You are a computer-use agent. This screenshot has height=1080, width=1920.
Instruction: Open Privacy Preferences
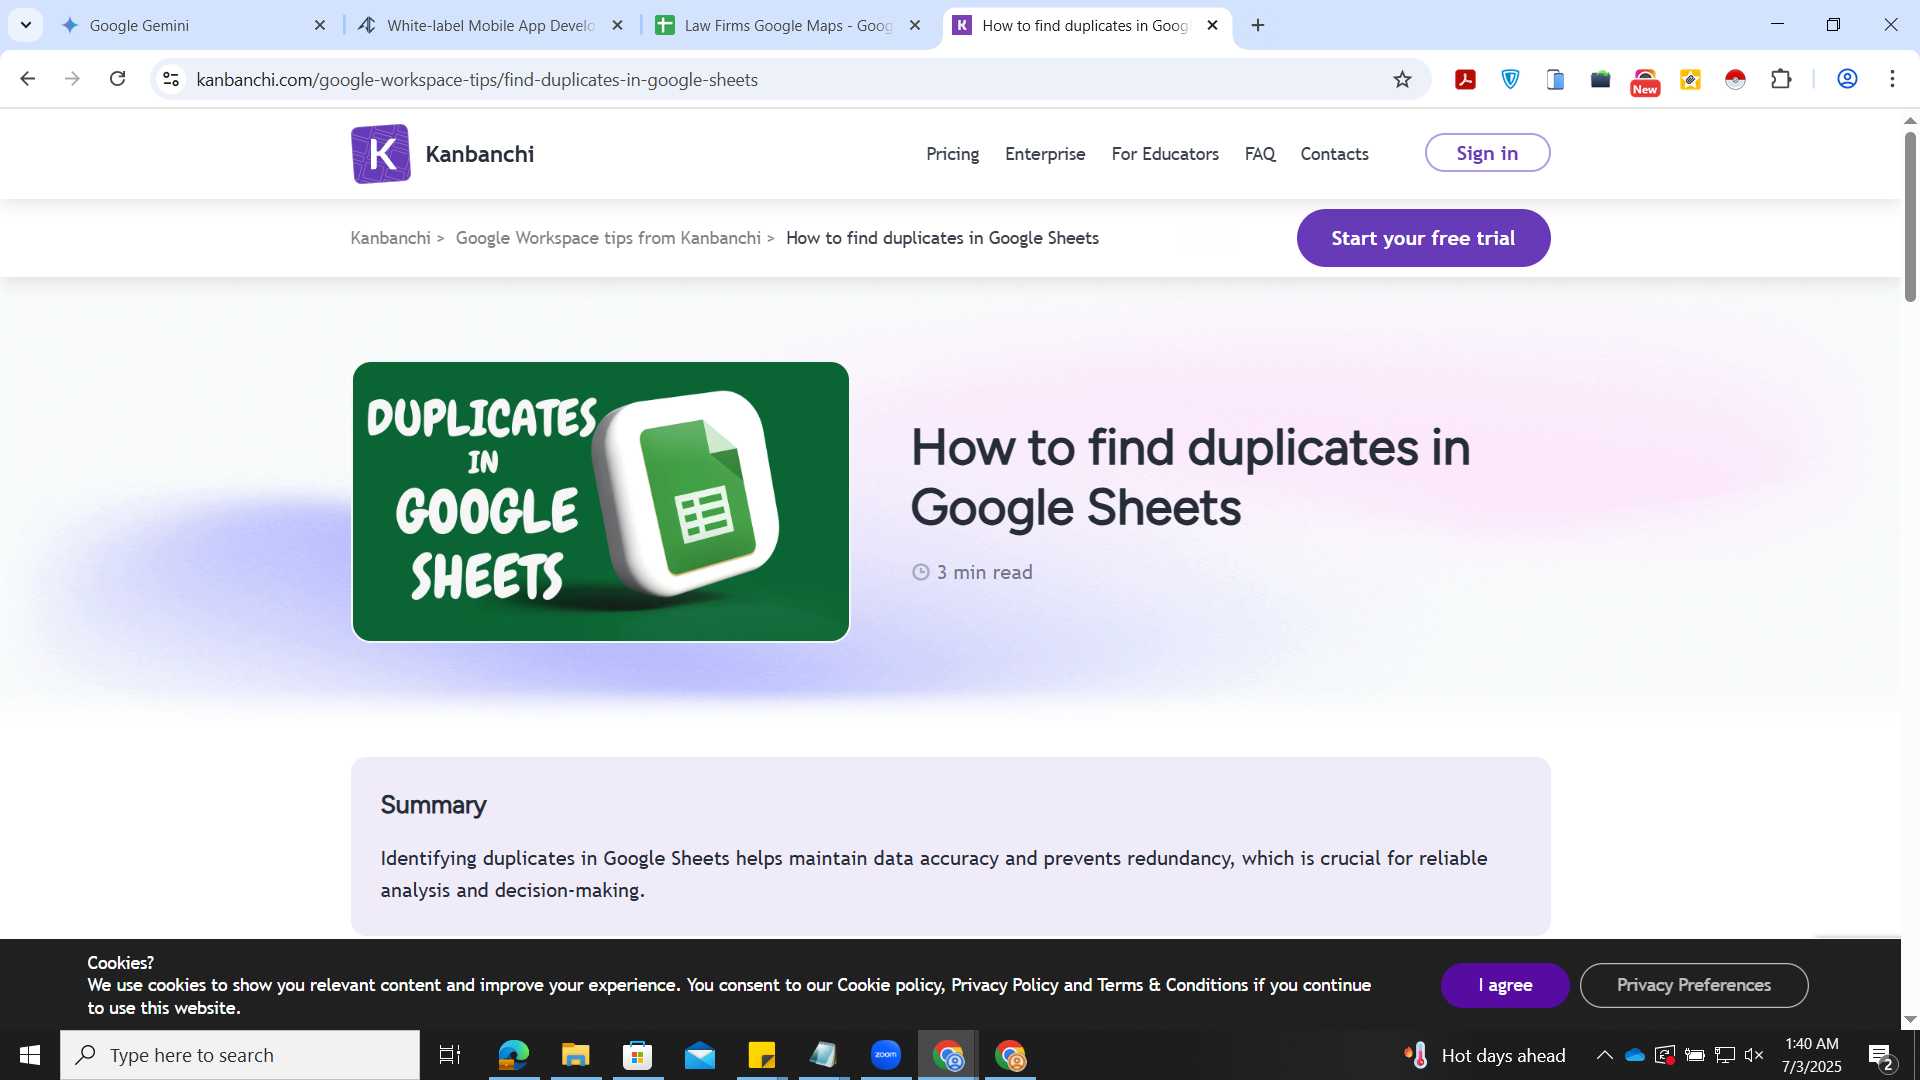[x=1694, y=985]
